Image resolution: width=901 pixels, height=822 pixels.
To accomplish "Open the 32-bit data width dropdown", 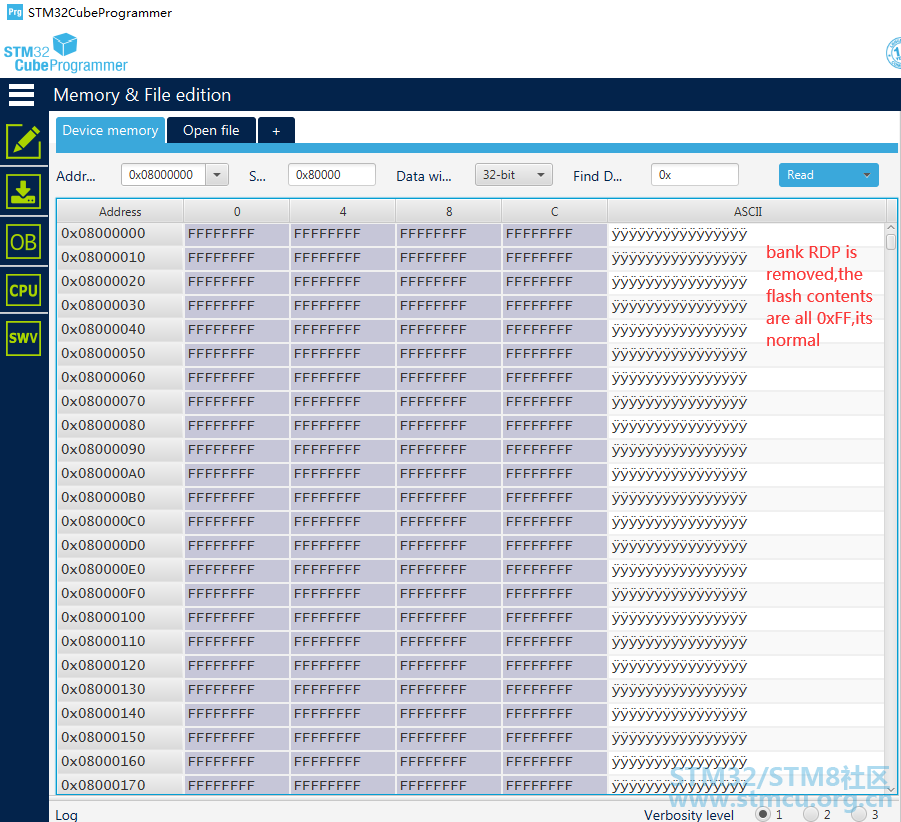I will click(x=514, y=175).
